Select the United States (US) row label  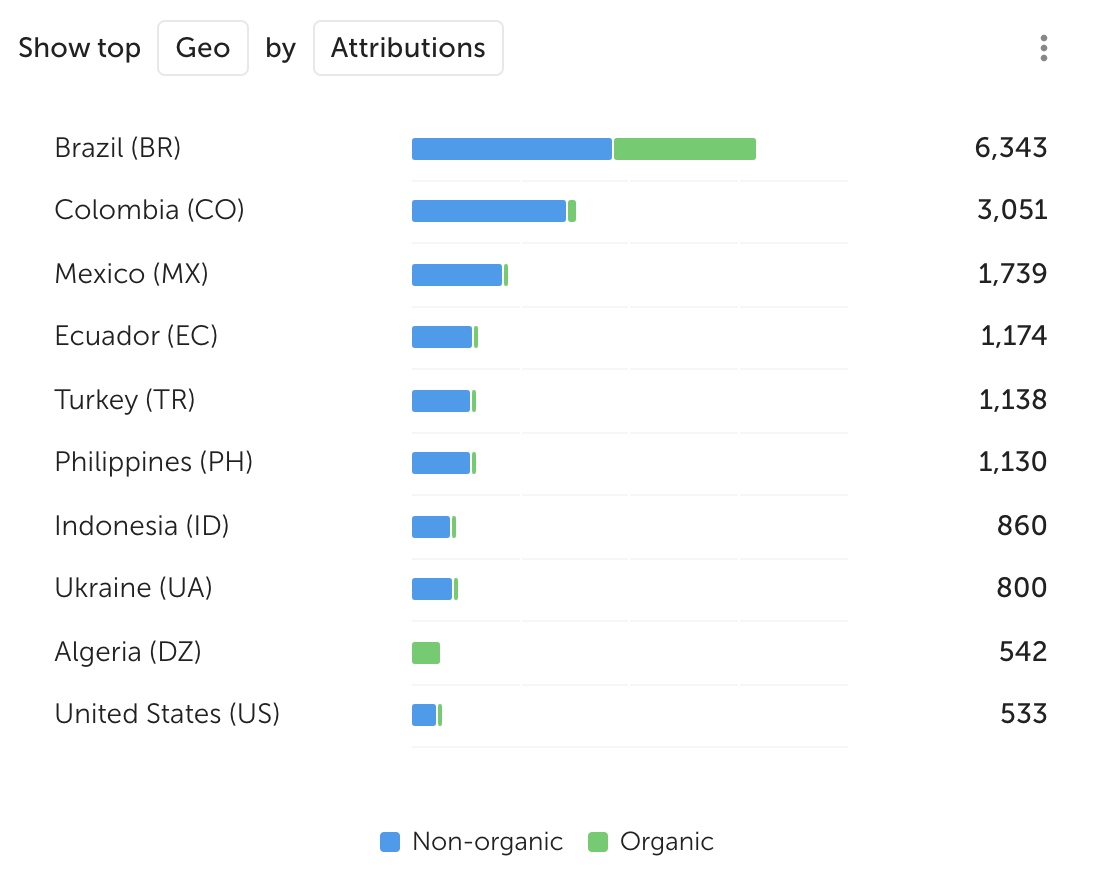click(x=167, y=714)
